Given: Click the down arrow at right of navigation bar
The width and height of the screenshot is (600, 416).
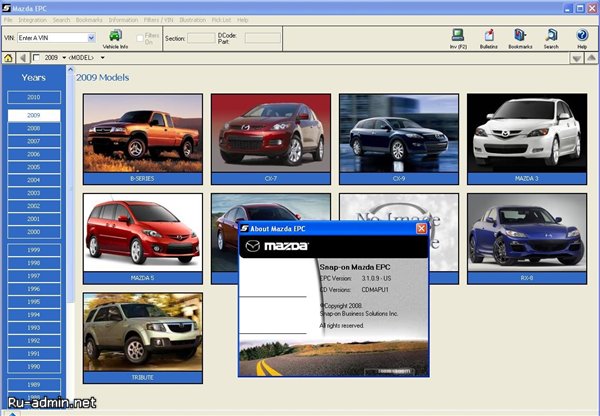Looking at the screenshot, I should pos(576,58).
